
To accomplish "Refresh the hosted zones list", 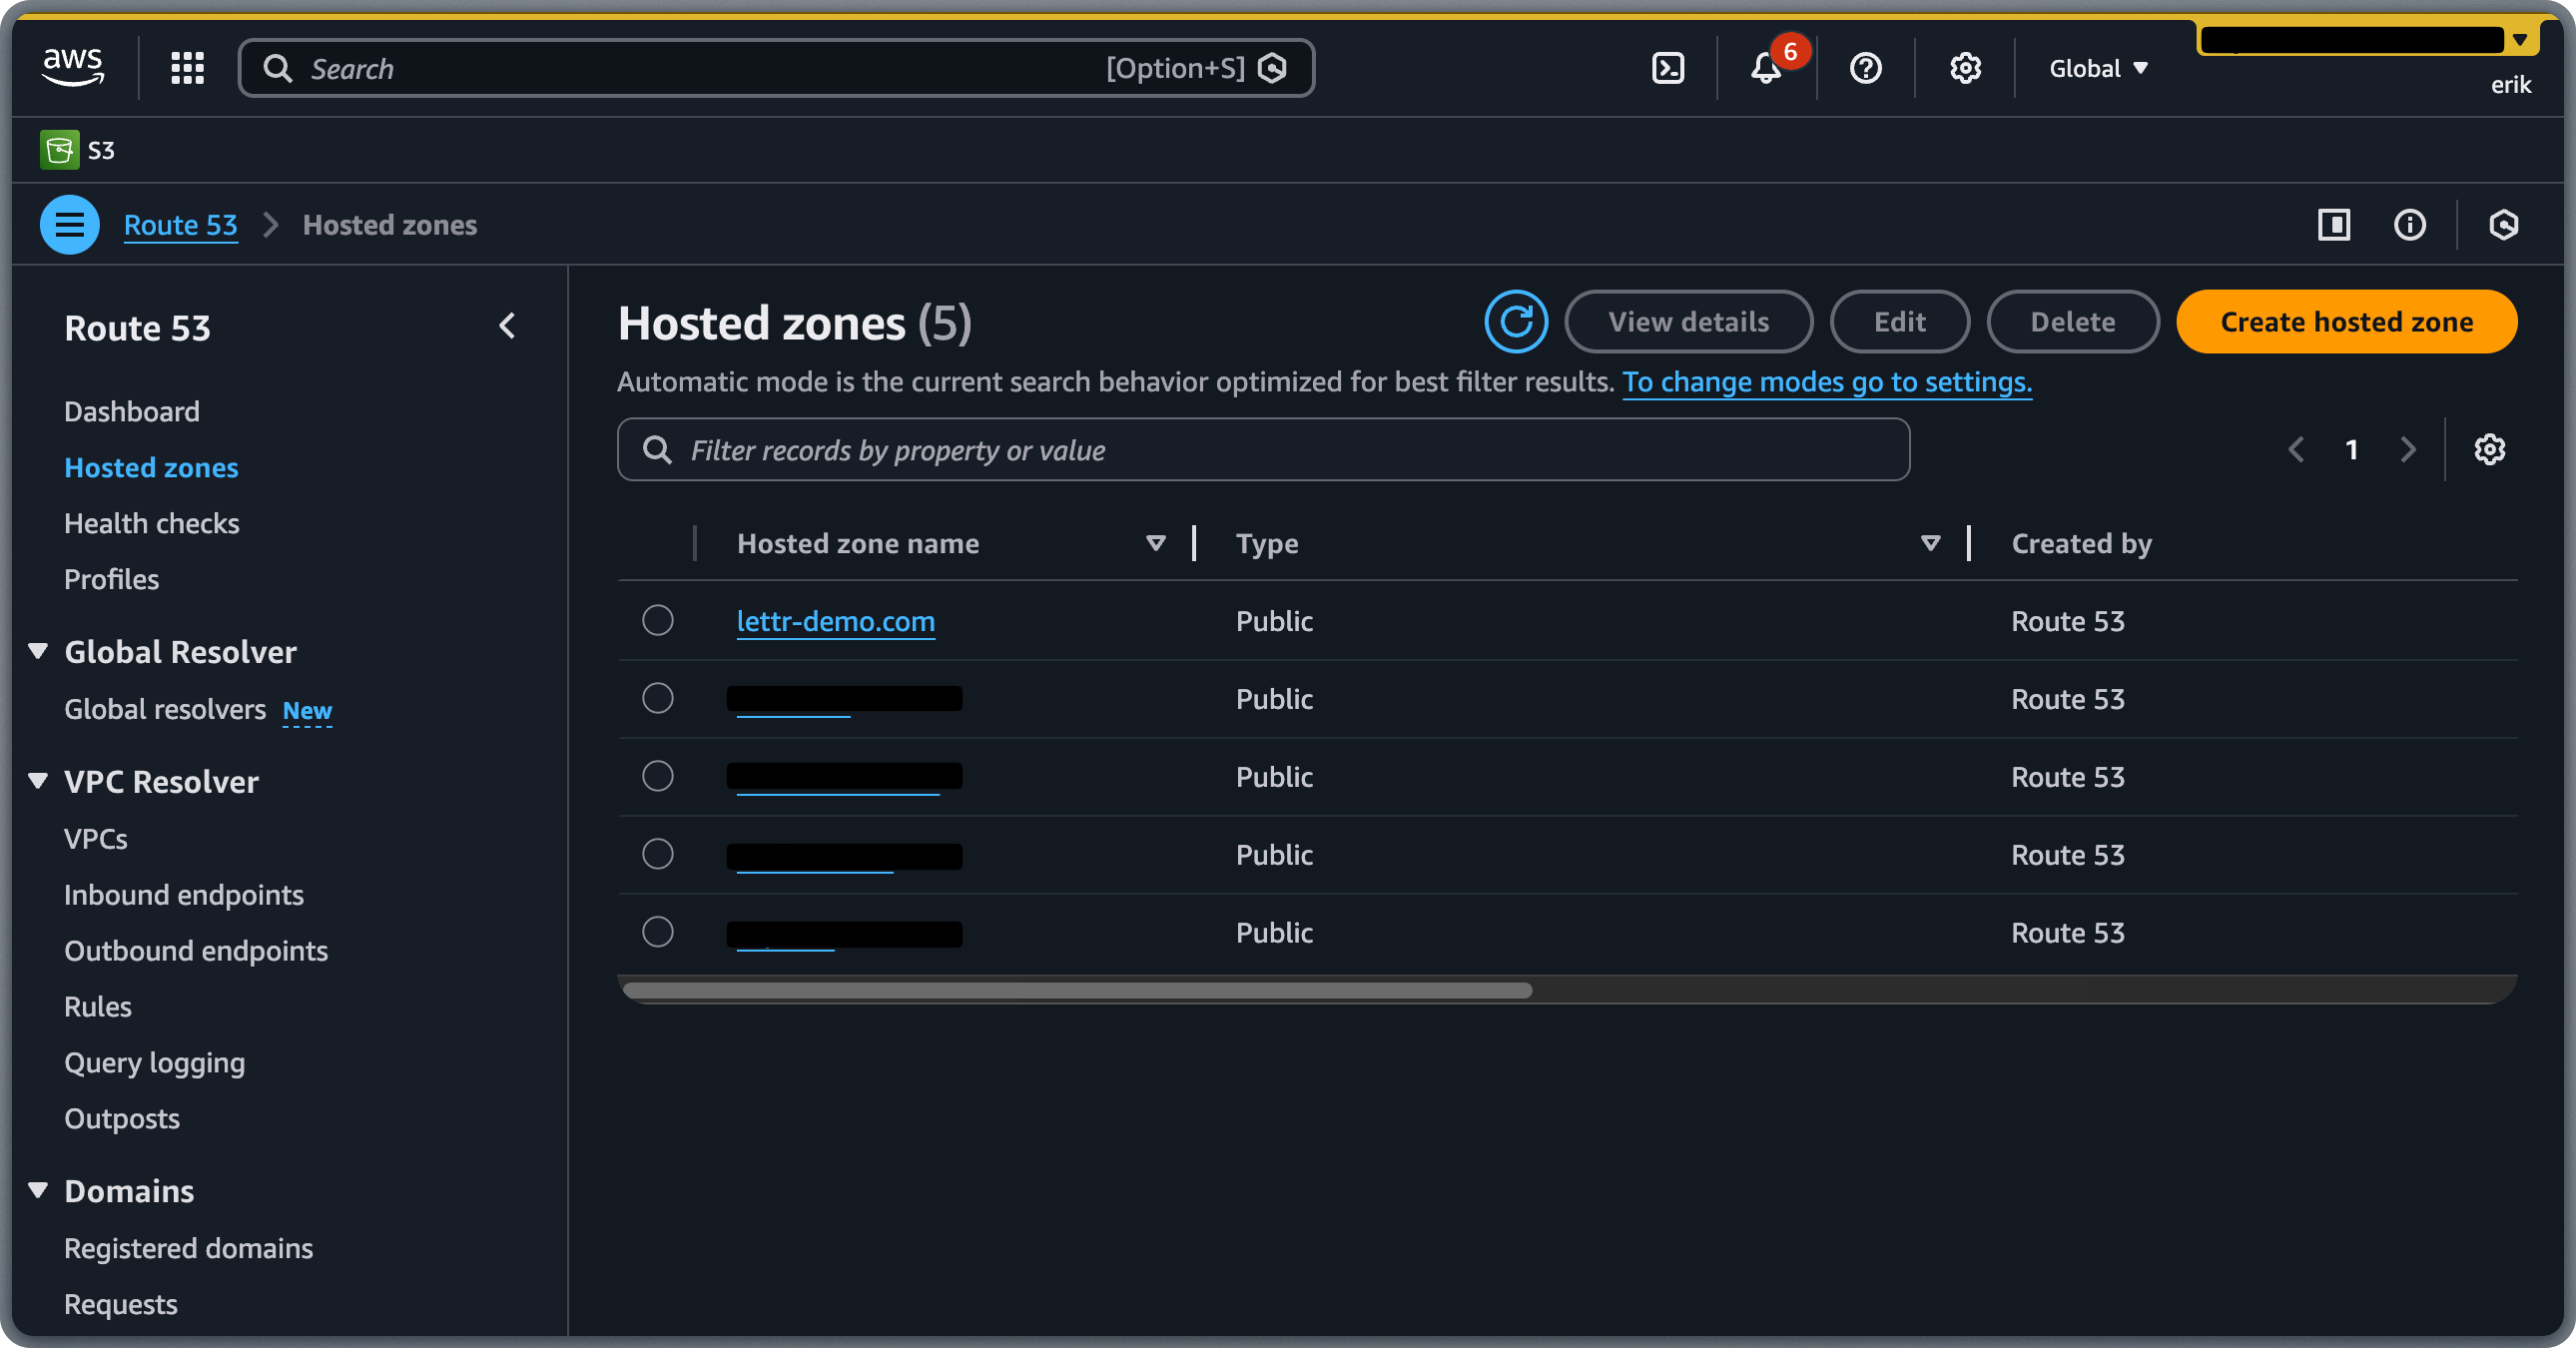I will click(1516, 321).
